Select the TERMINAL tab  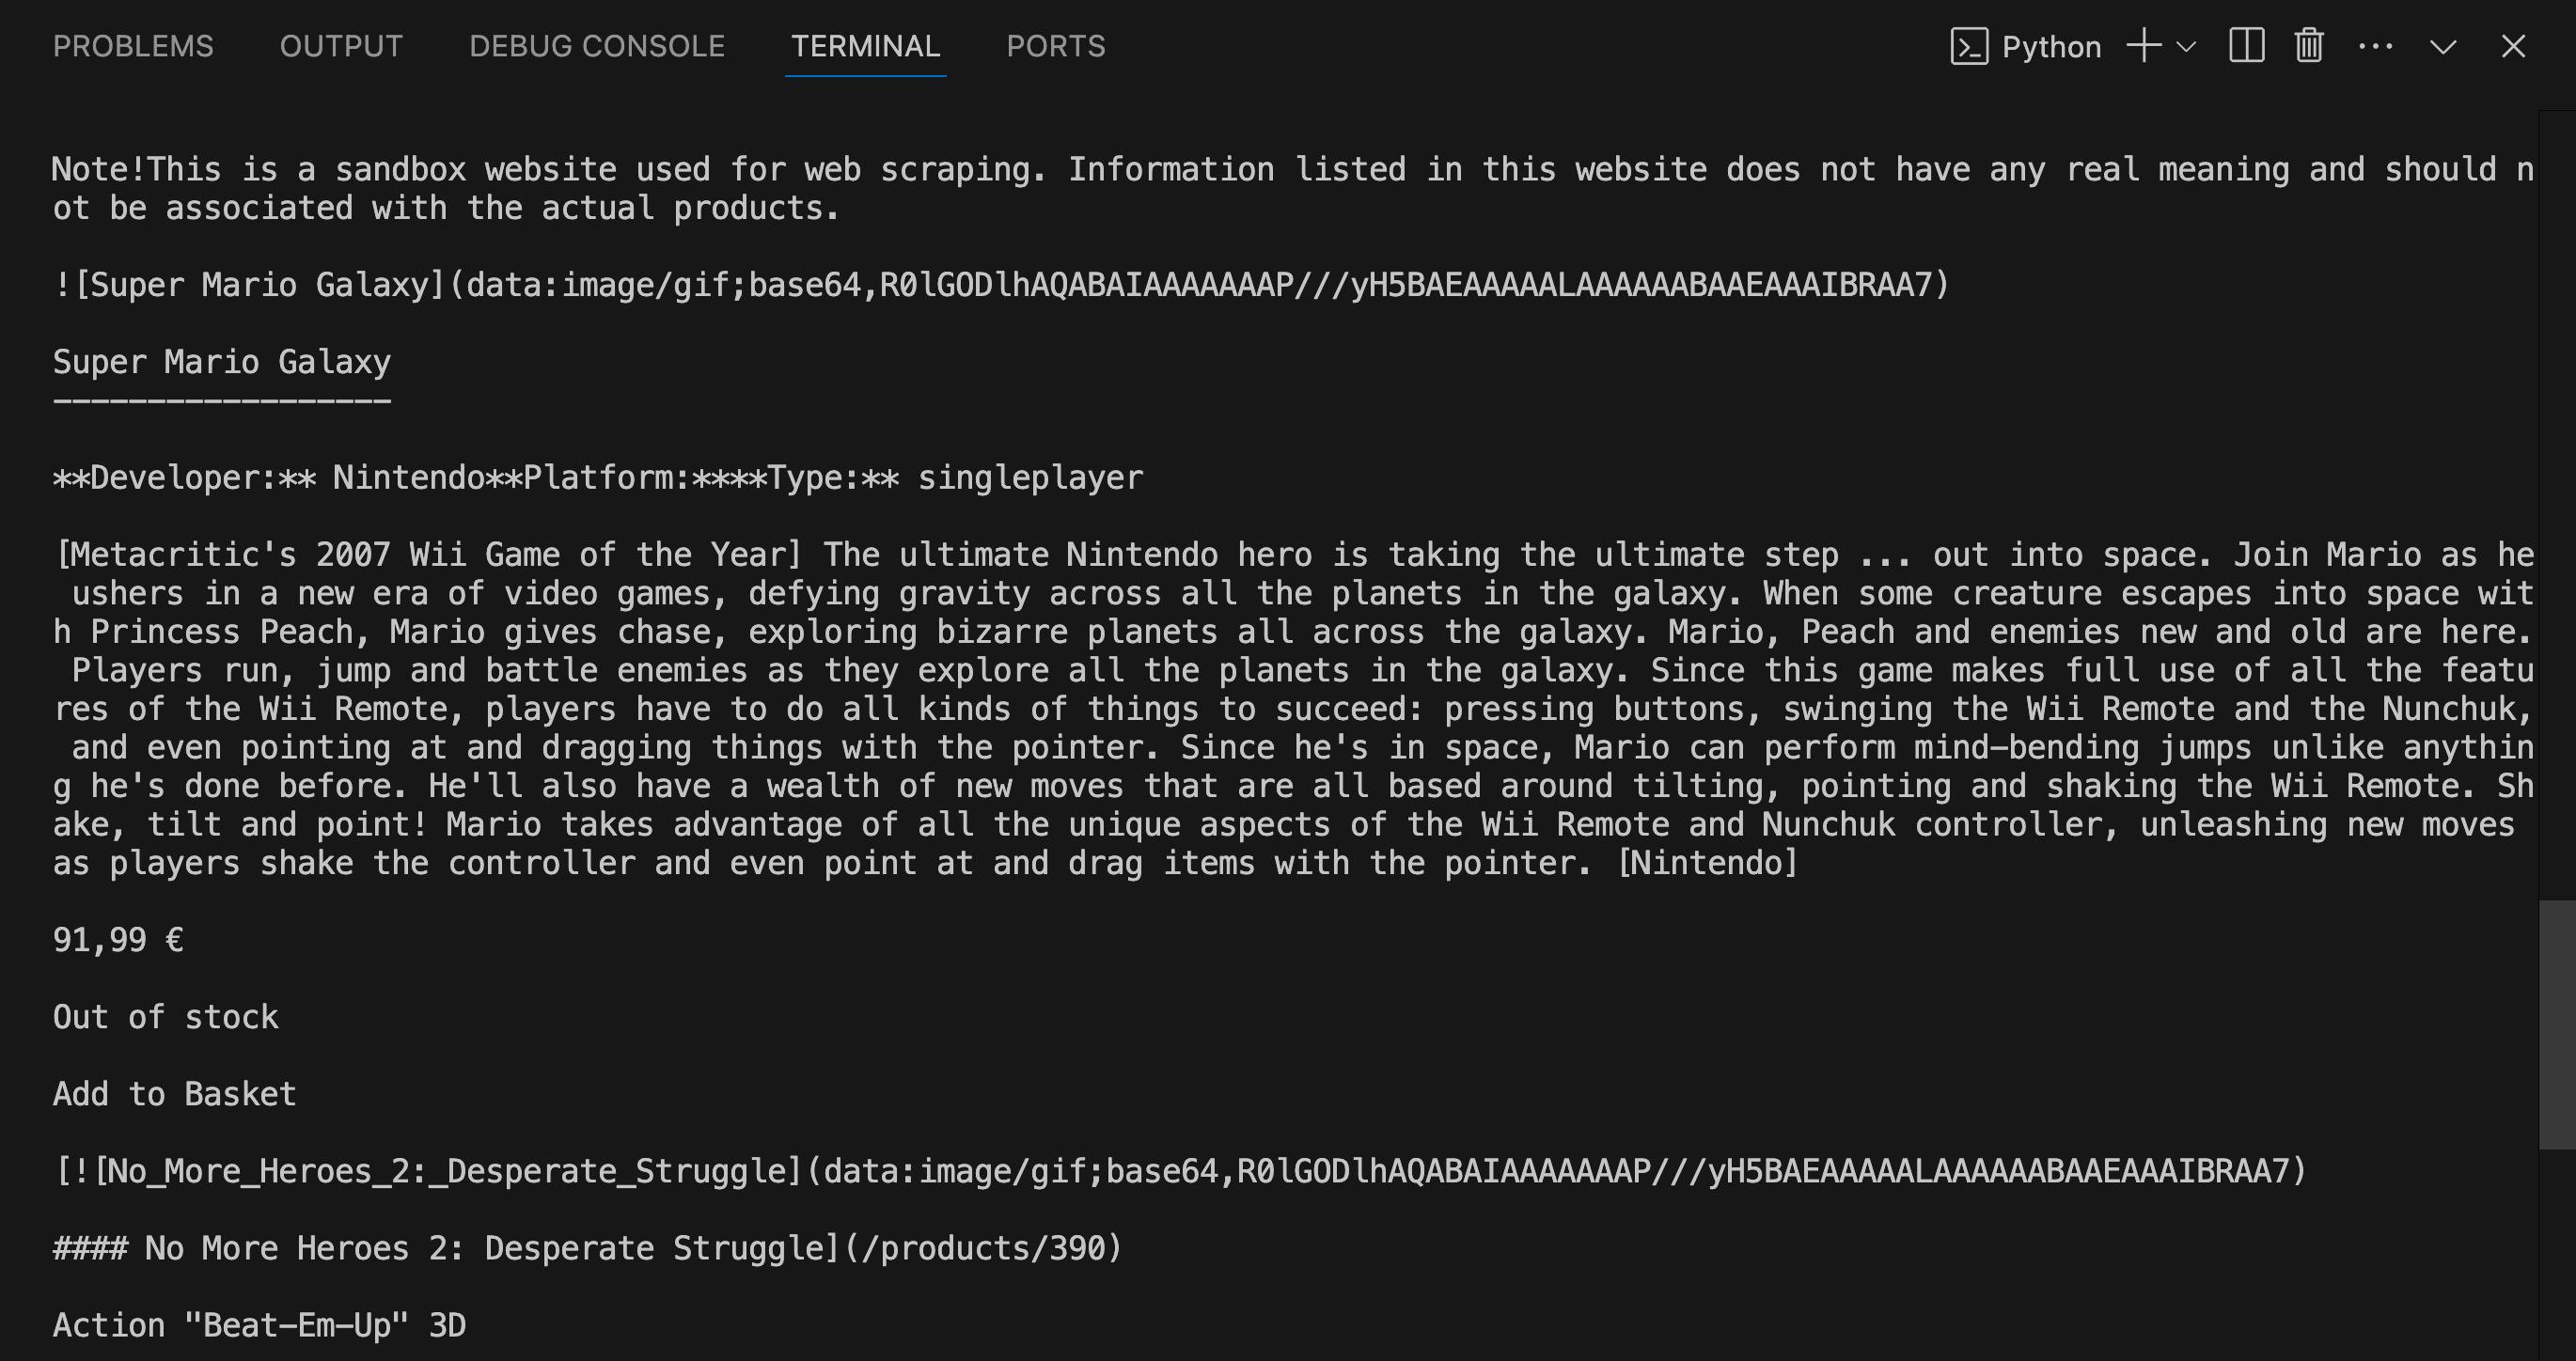pos(865,46)
